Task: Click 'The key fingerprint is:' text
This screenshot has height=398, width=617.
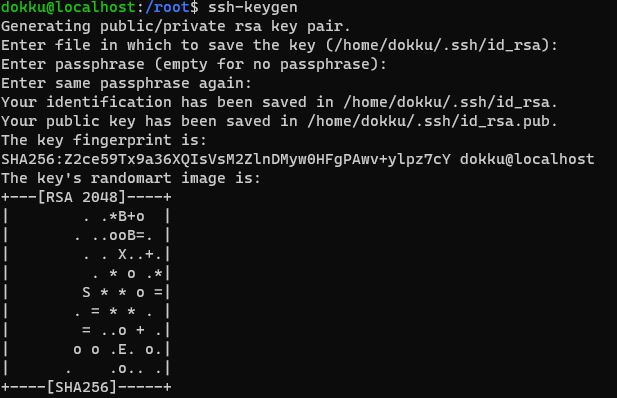Action: point(104,140)
